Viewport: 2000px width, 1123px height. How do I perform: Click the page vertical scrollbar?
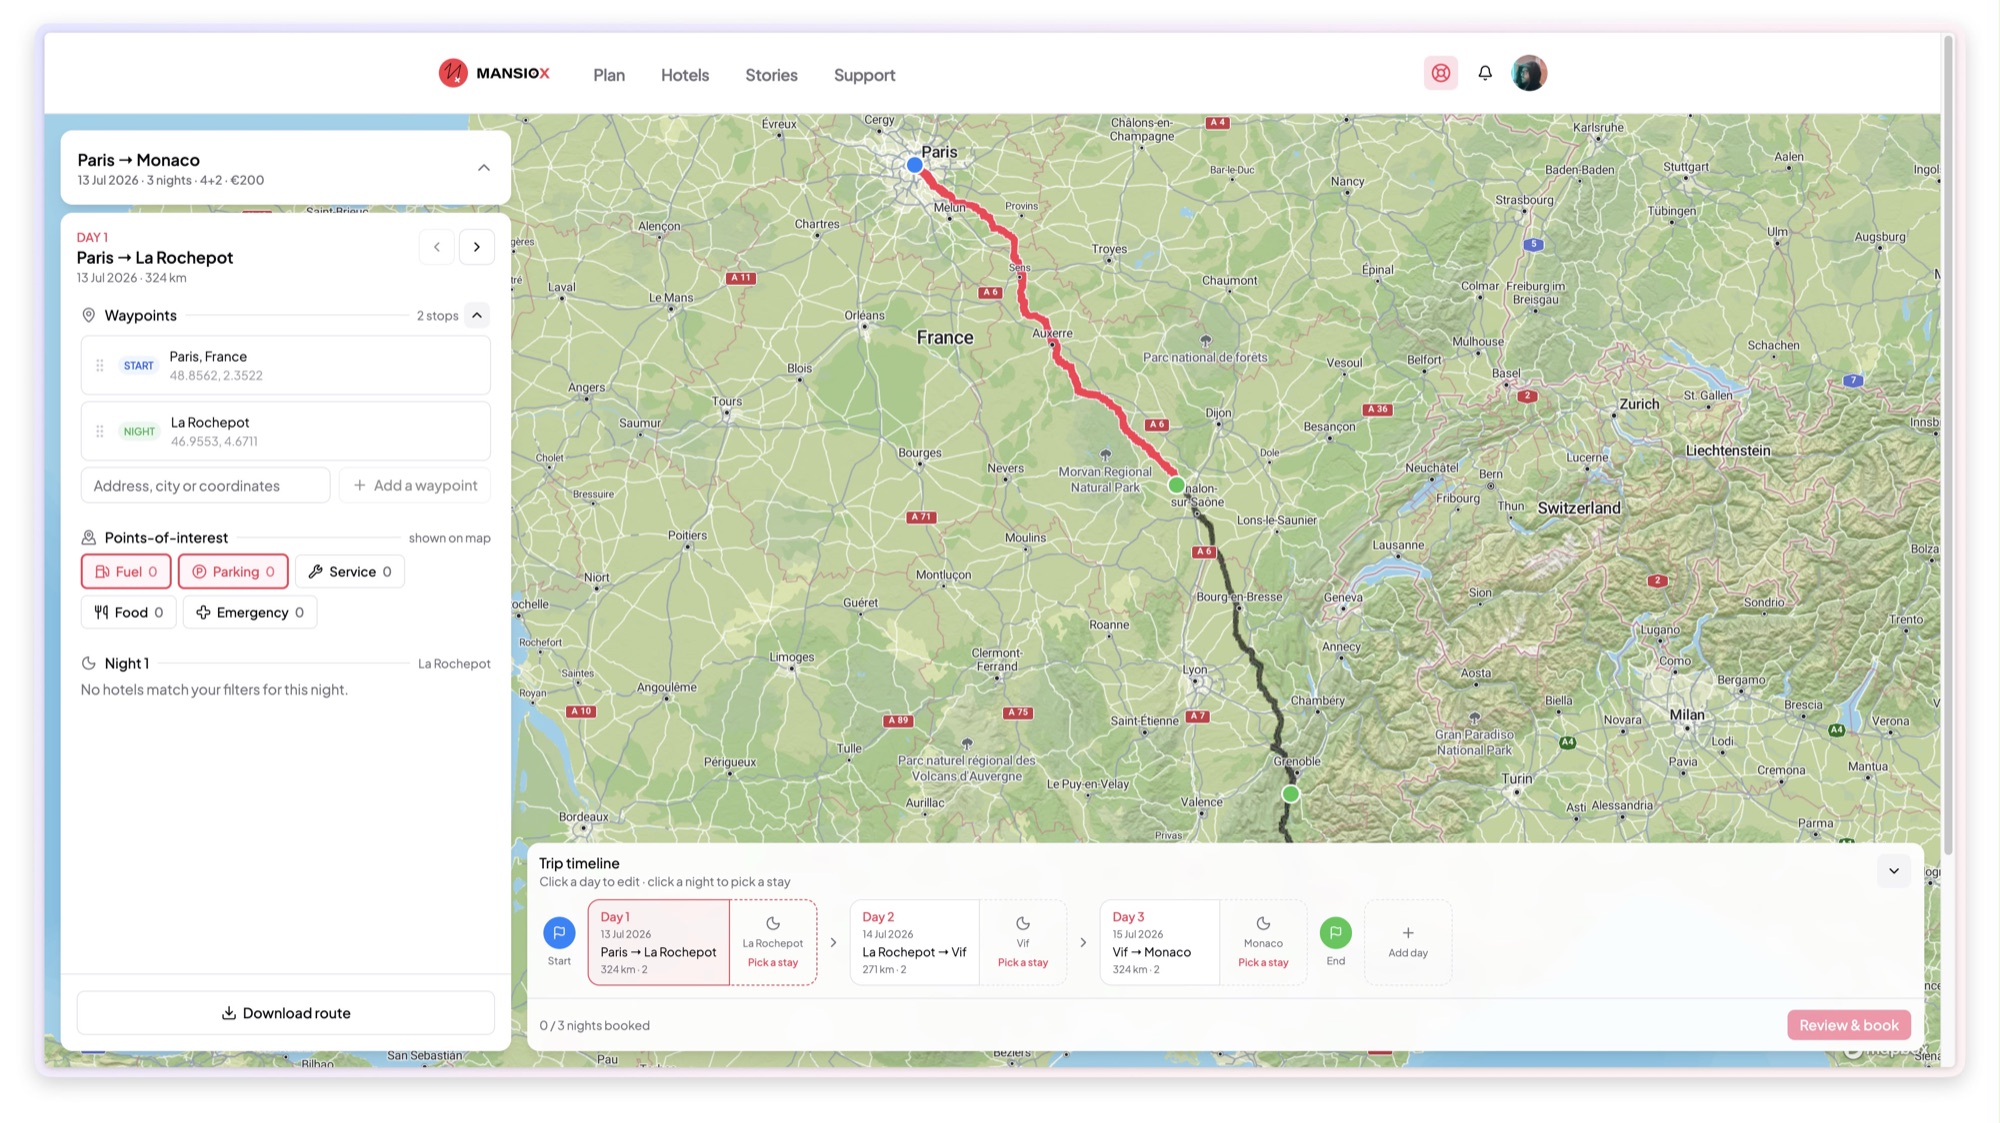tap(1948, 445)
